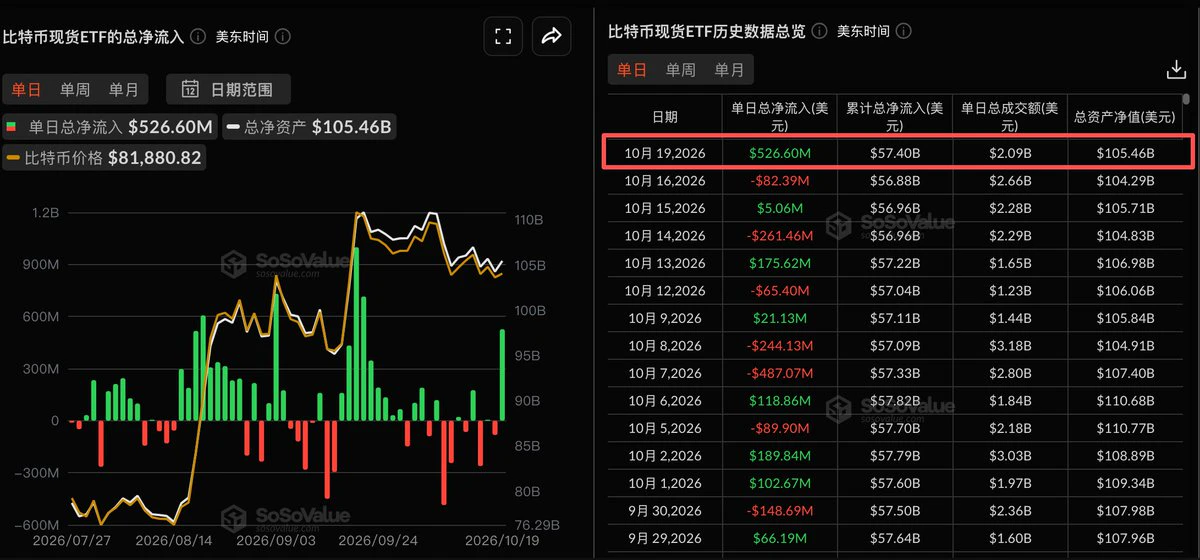Switch table to 单周 view
Screen dimensions: 1200x560
(x=681, y=69)
